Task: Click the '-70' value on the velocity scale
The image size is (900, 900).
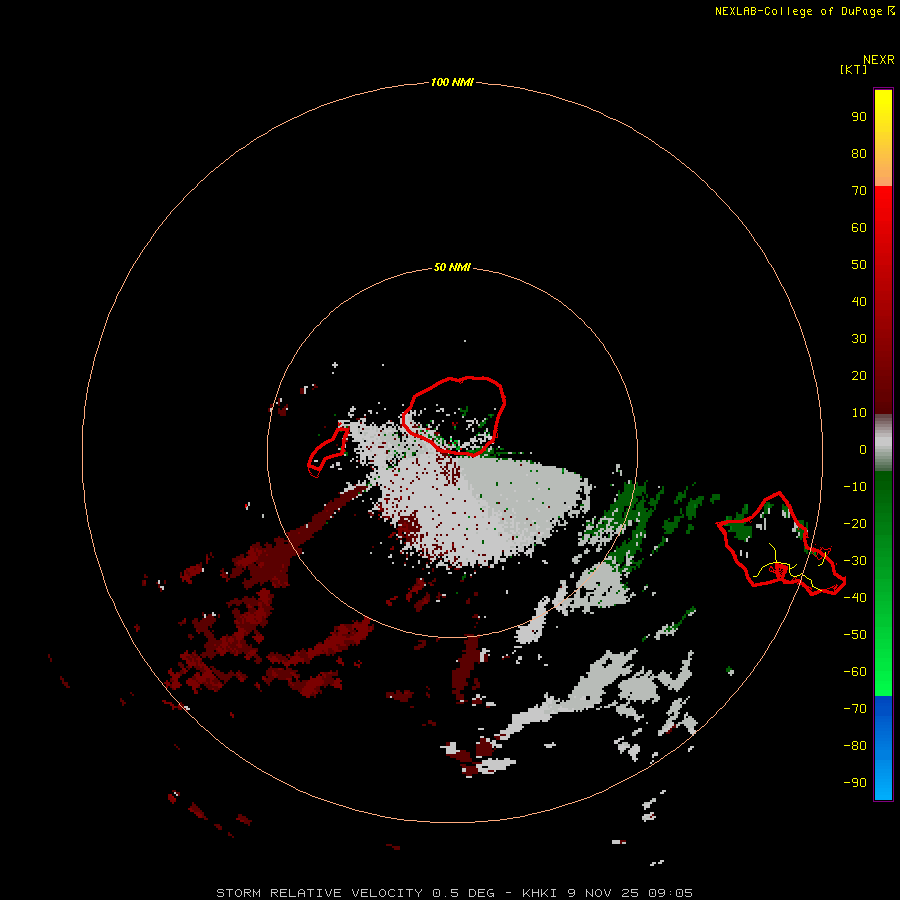Action: (855, 709)
